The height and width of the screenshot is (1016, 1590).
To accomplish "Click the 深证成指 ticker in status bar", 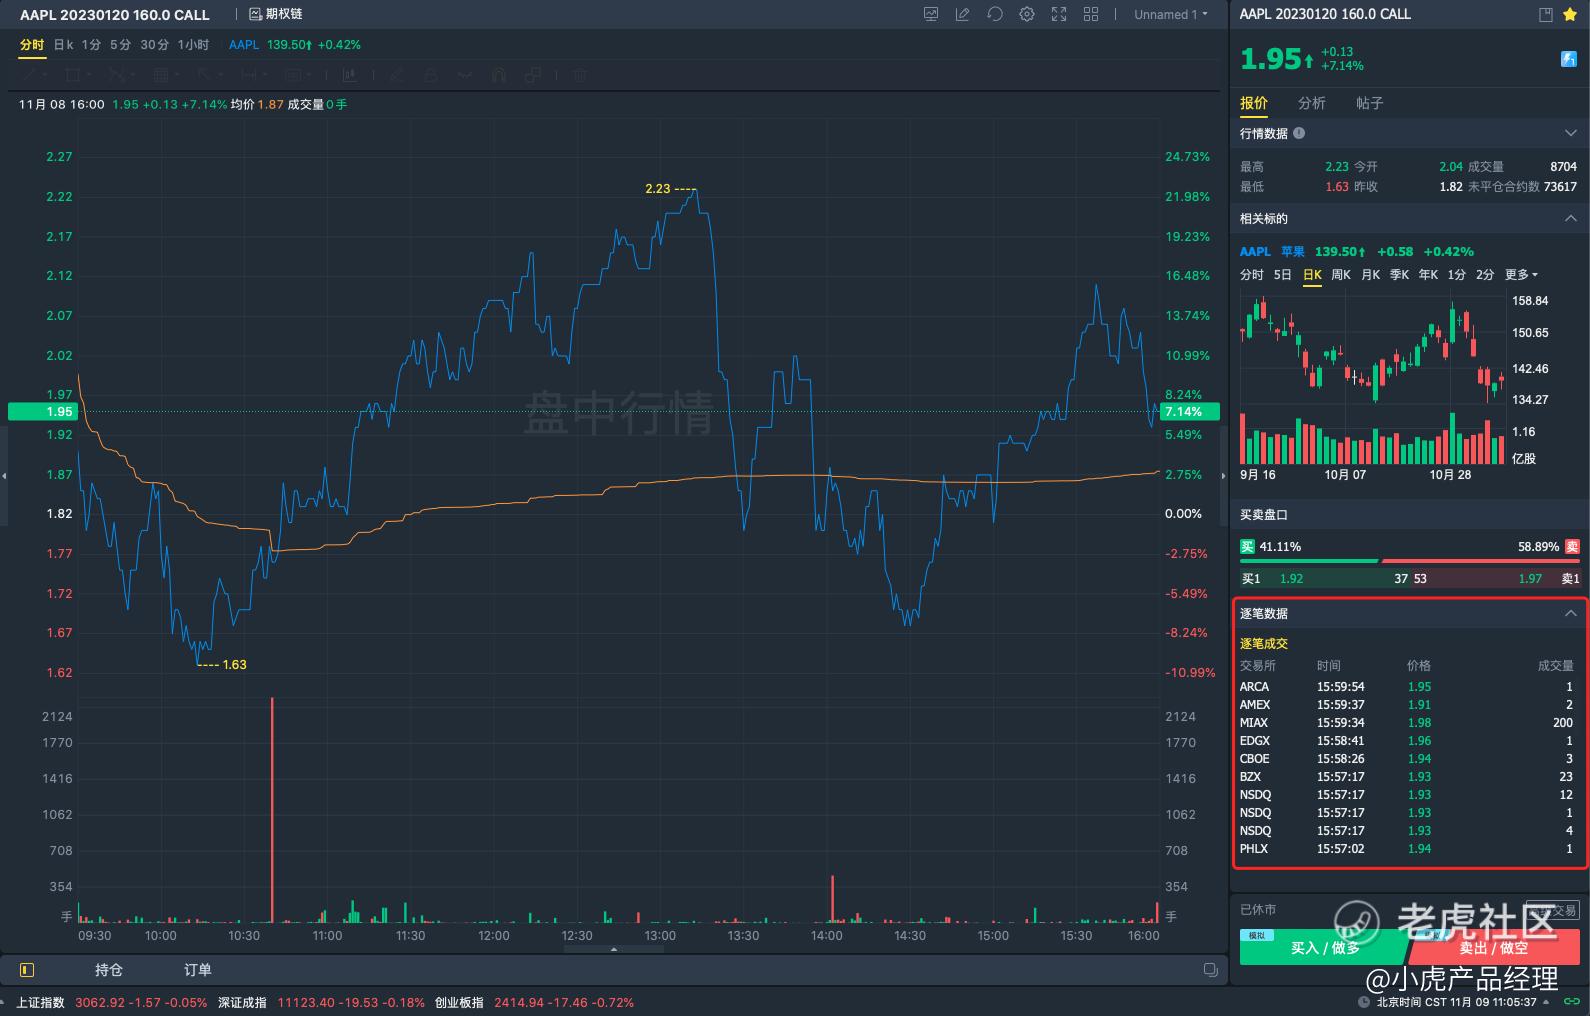I will (x=321, y=1002).
